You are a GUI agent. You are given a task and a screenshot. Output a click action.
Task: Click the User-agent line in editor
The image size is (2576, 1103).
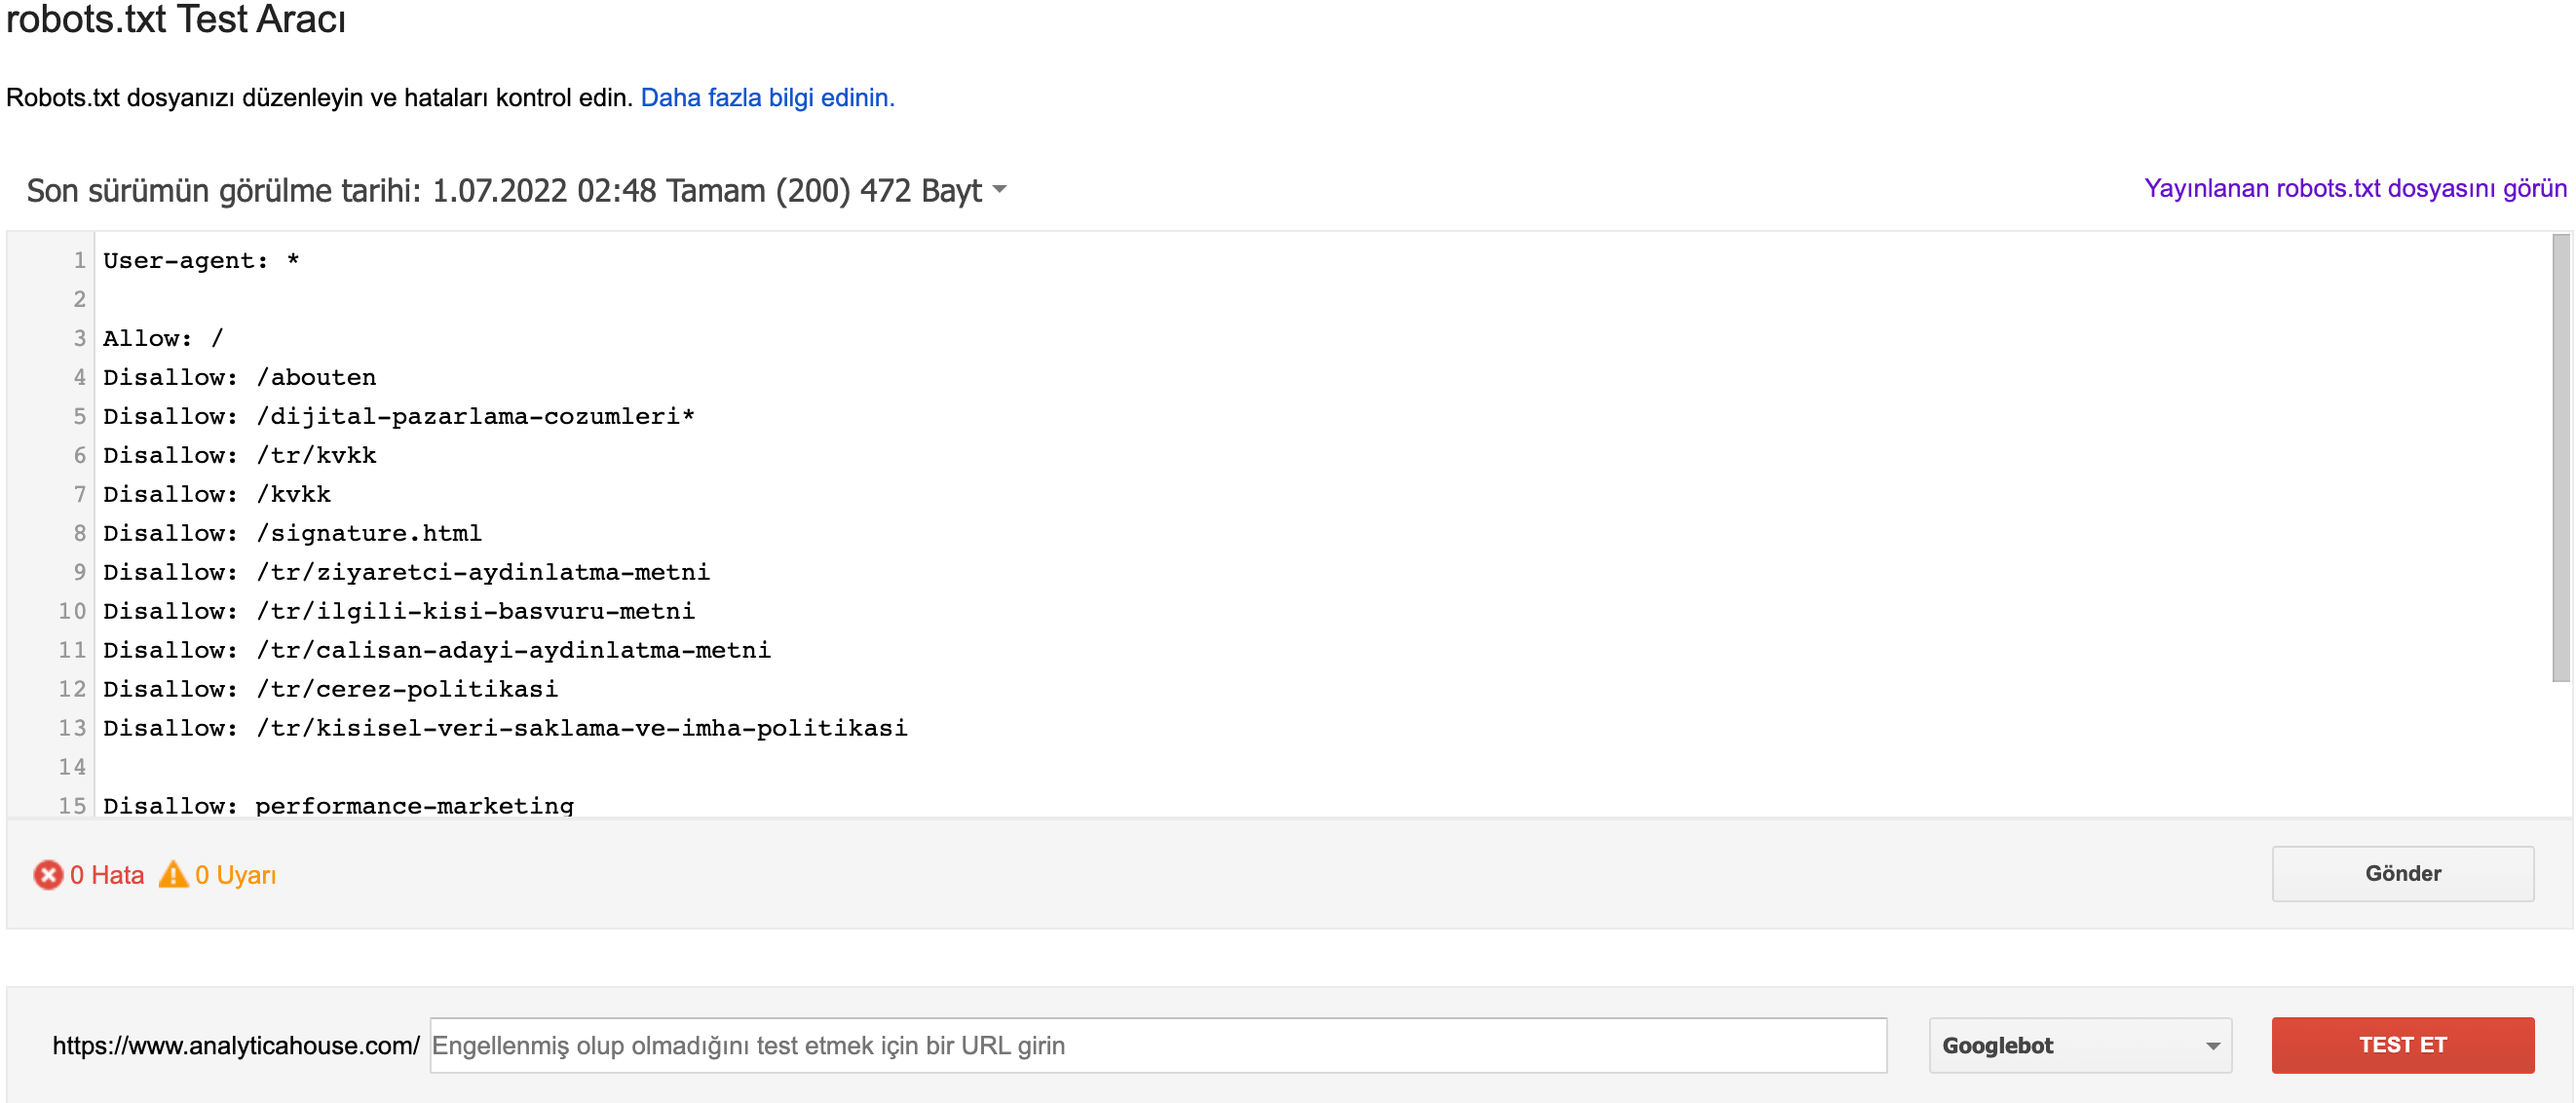click(201, 260)
